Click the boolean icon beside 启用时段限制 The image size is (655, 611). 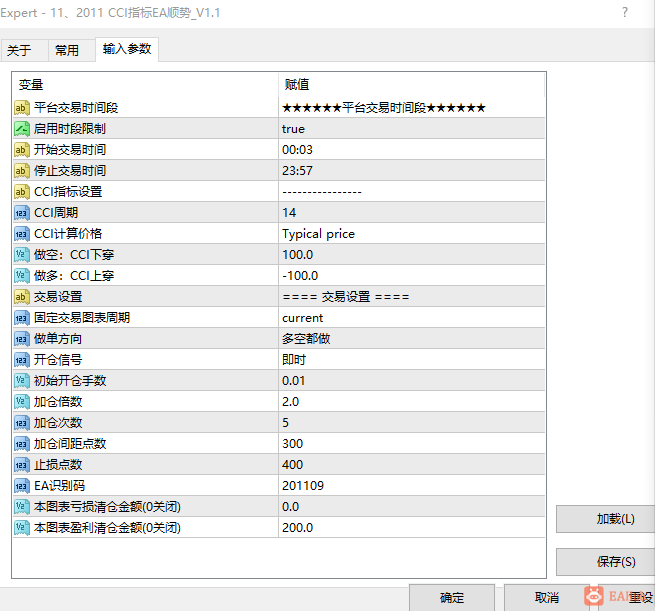click(x=21, y=129)
